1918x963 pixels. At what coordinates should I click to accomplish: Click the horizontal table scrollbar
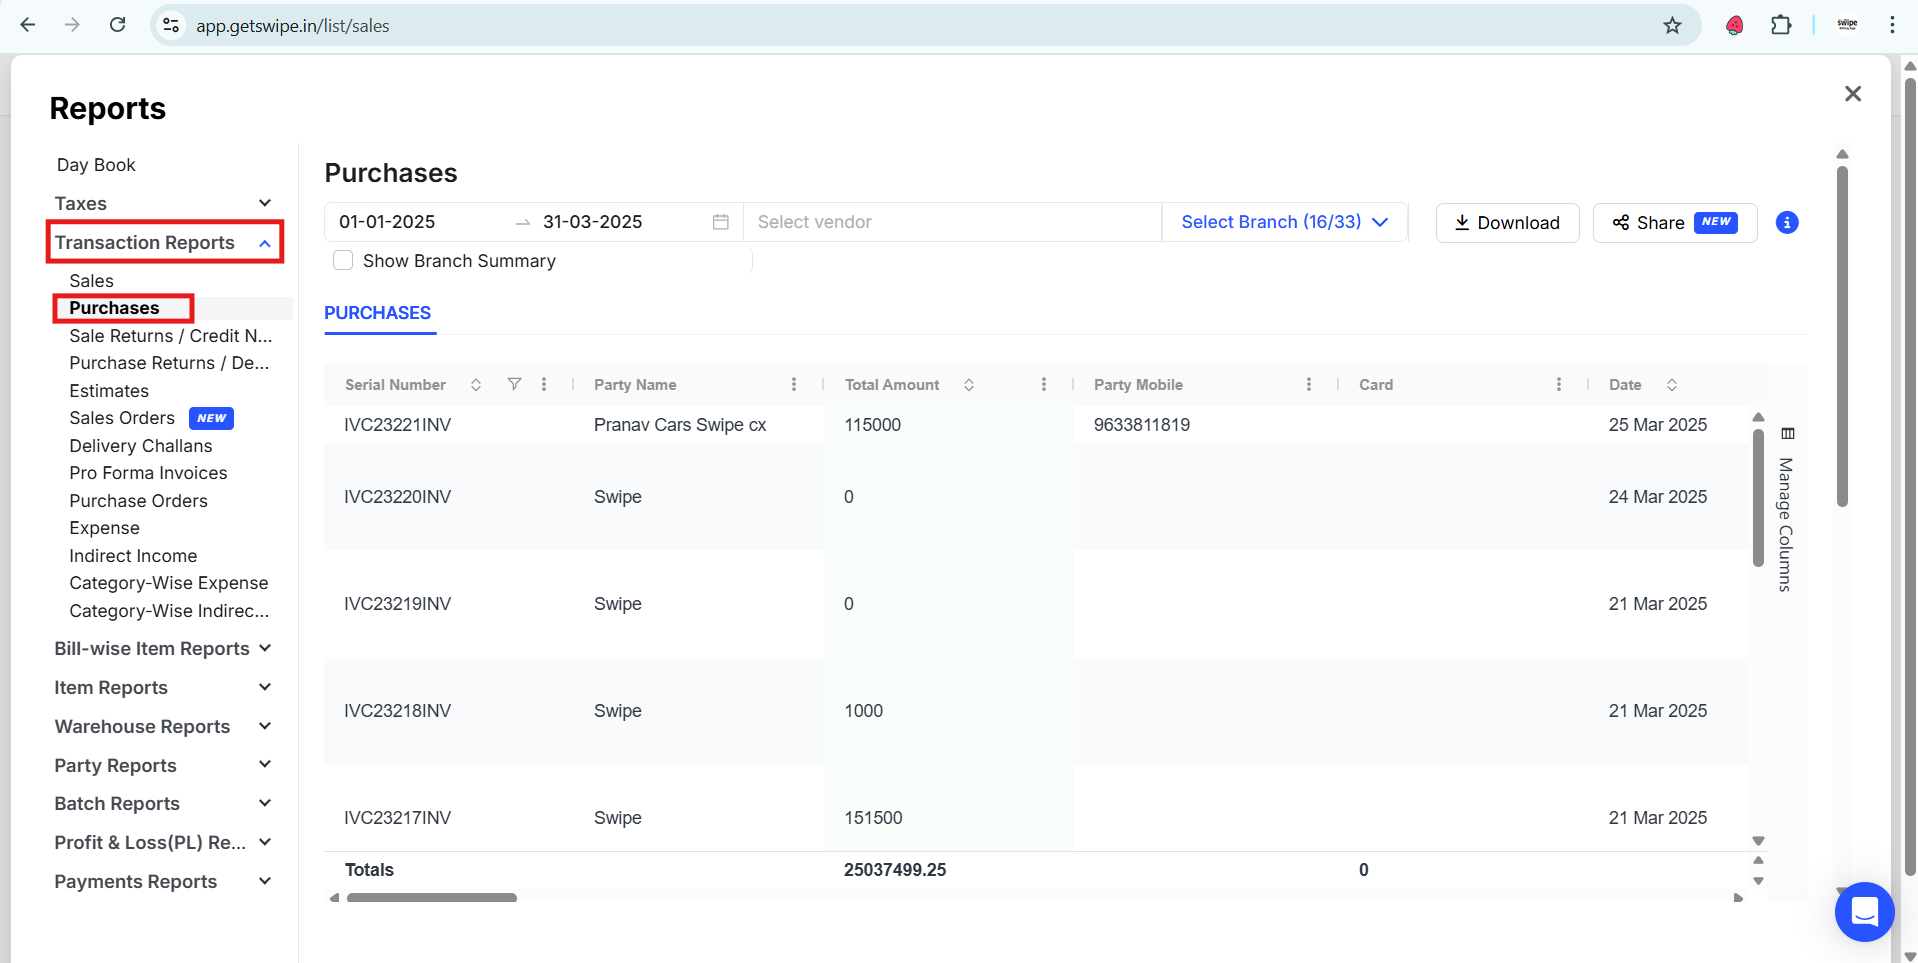[x=432, y=898]
